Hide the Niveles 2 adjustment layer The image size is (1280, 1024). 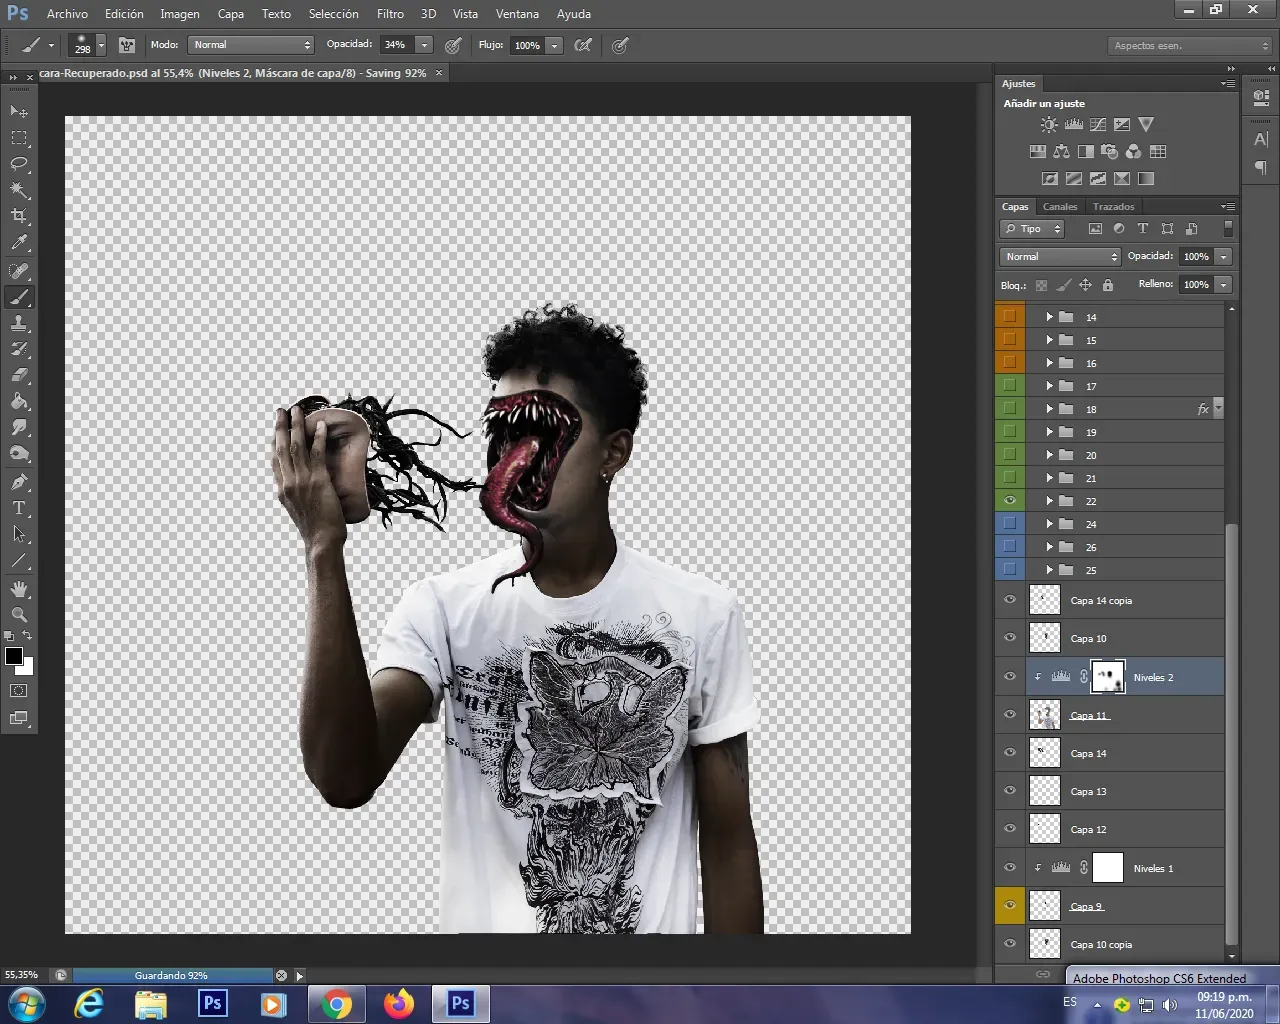pyautogui.click(x=1010, y=677)
